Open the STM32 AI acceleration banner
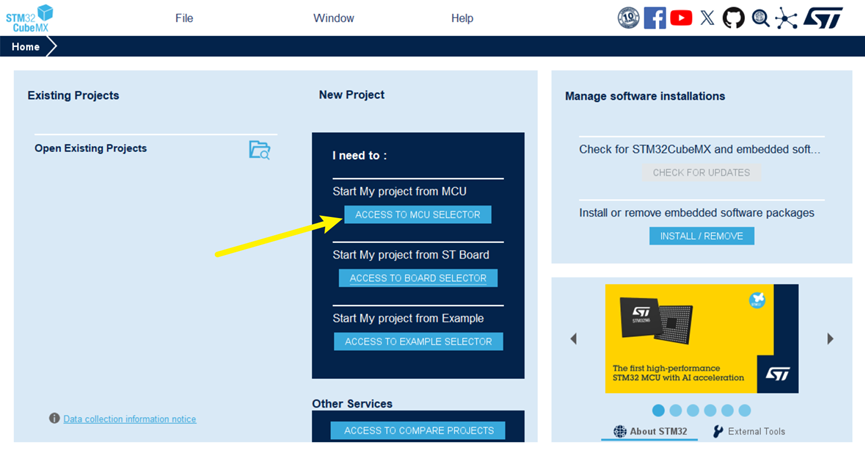The image size is (865, 456). coord(702,339)
